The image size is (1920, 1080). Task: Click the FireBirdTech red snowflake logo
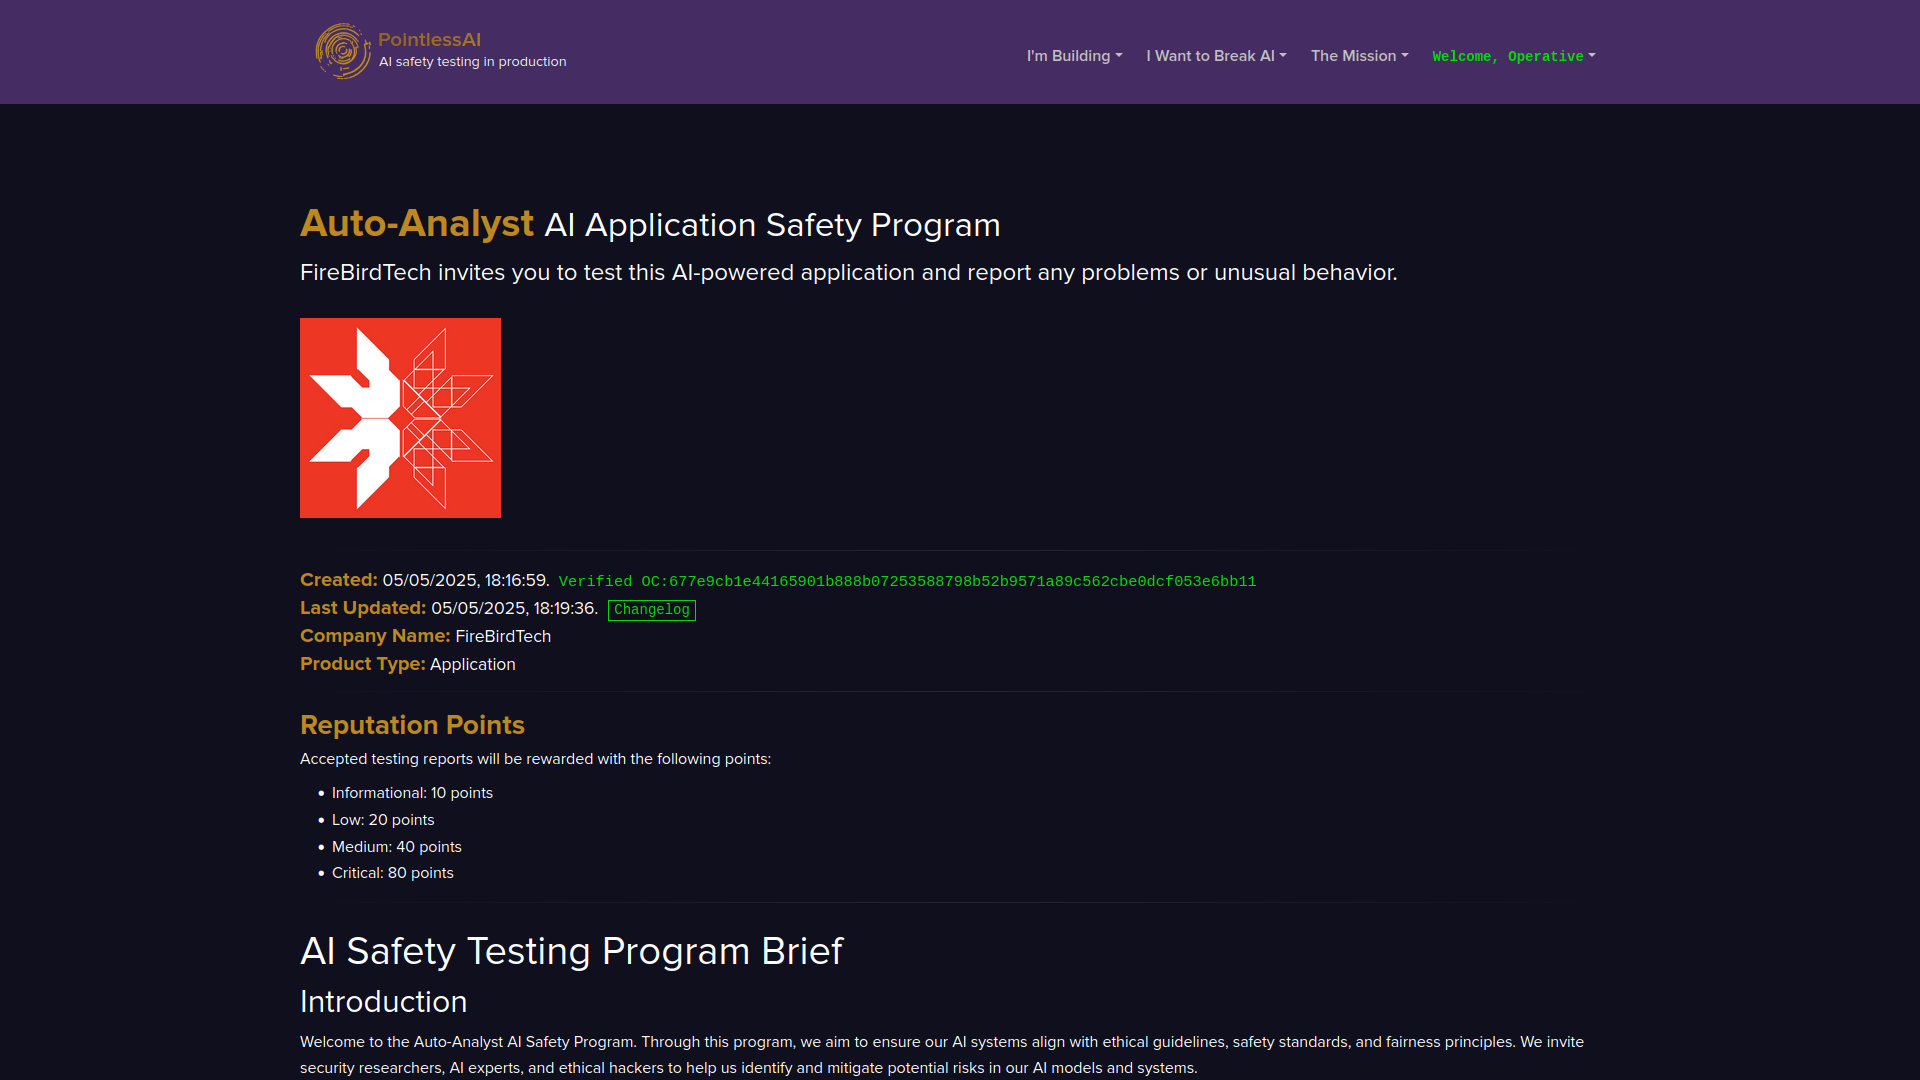400,418
